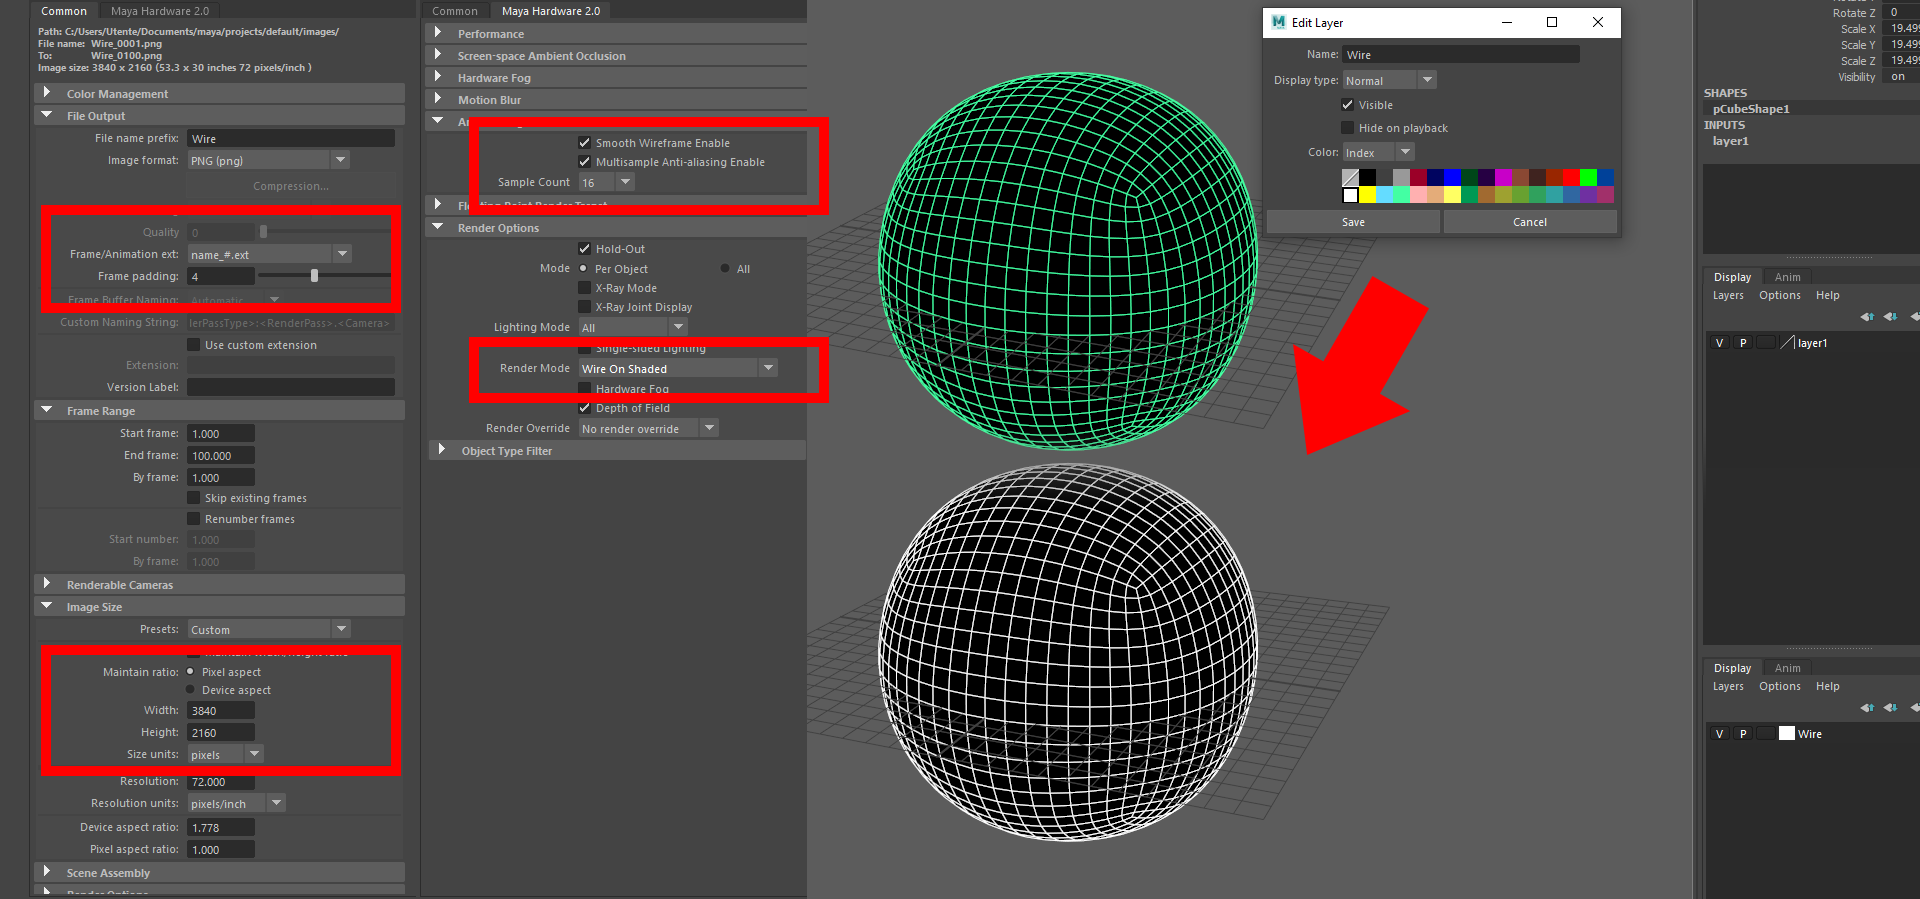Image resolution: width=1920 pixels, height=899 pixels.
Task: Move layer down in the layer1 panel
Action: (x=1890, y=316)
